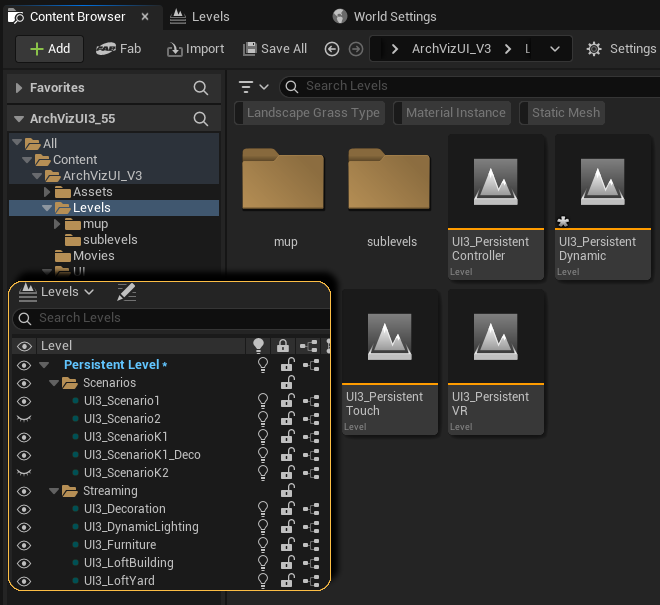
Task: Click search magnifier icon beside Favorites
Action: tap(201, 88)
